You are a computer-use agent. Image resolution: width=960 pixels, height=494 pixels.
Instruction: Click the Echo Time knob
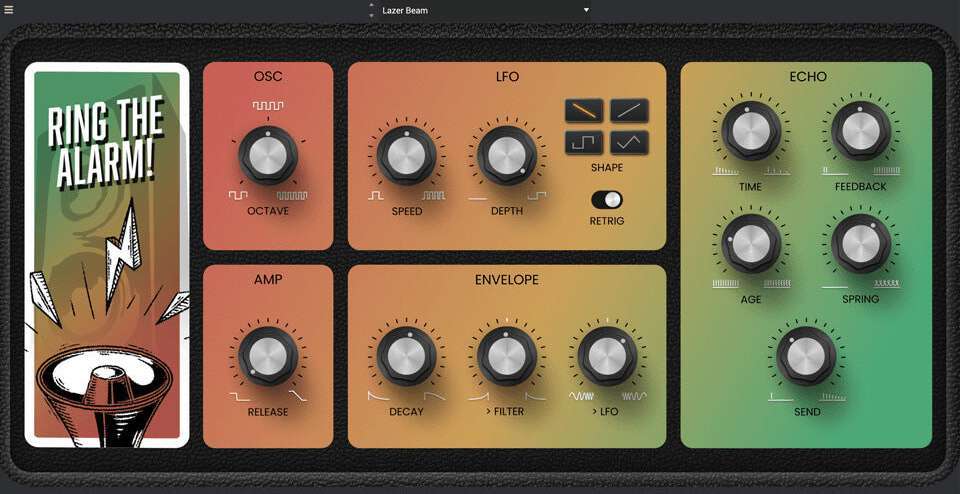click(x=750, y=130)
